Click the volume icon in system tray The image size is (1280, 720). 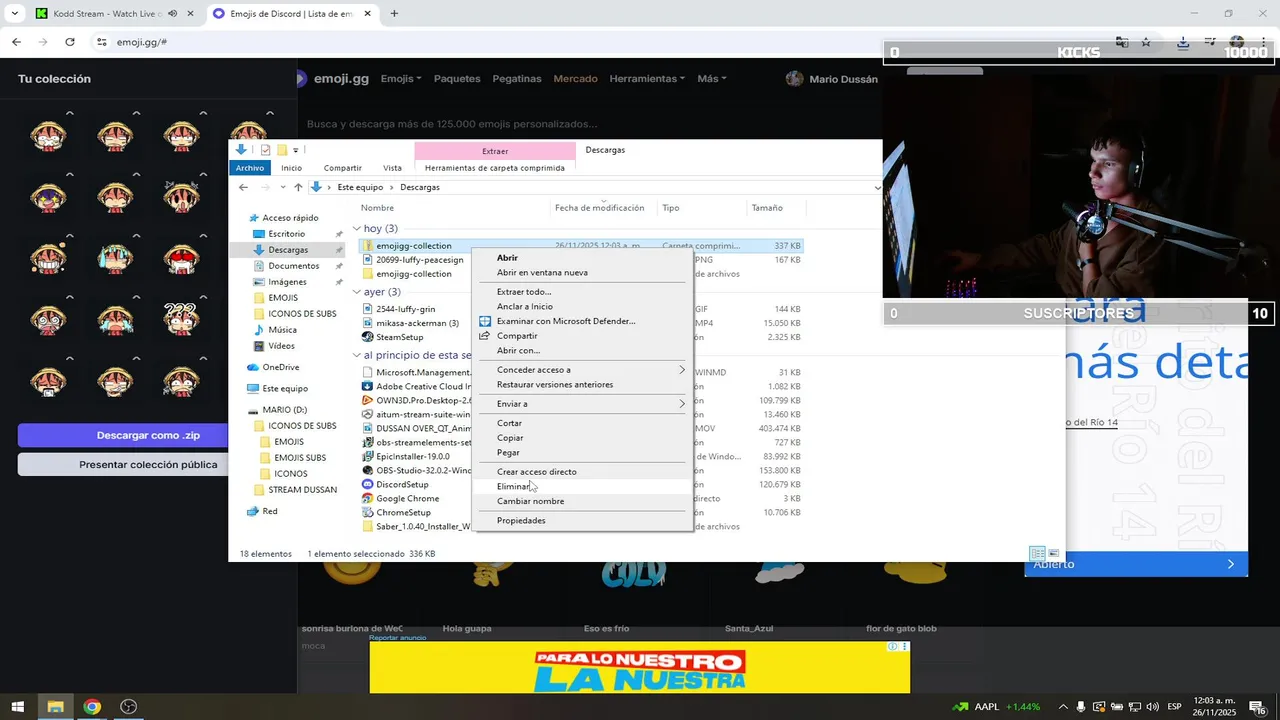tap(1152, 707)
